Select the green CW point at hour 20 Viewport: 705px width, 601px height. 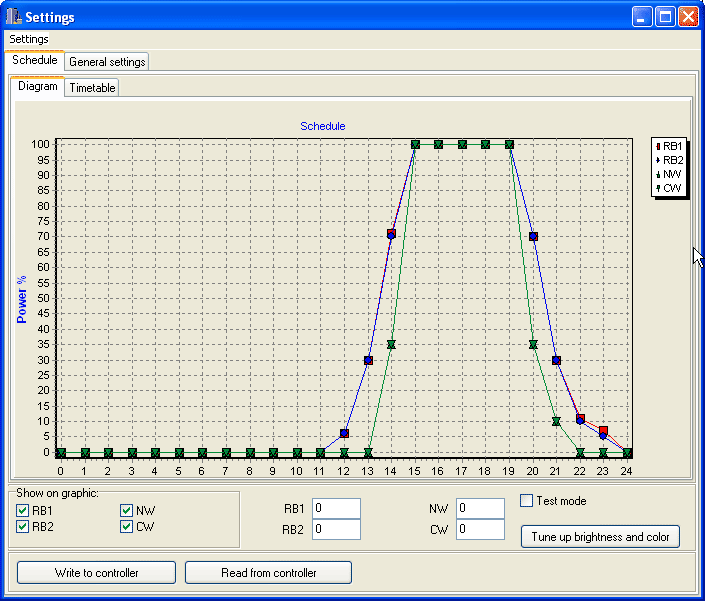[x=533, y=344]
